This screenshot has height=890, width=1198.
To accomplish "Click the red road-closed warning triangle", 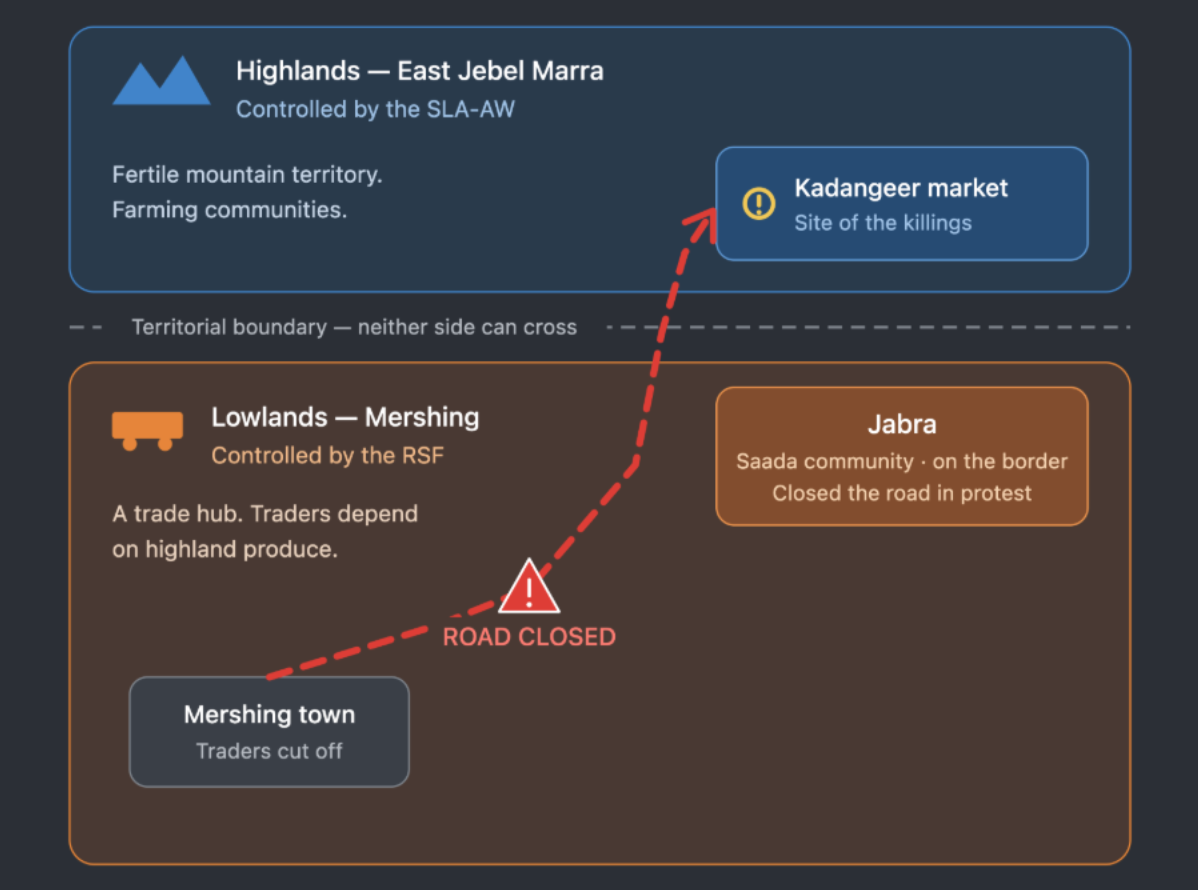I will pos(529,587).
